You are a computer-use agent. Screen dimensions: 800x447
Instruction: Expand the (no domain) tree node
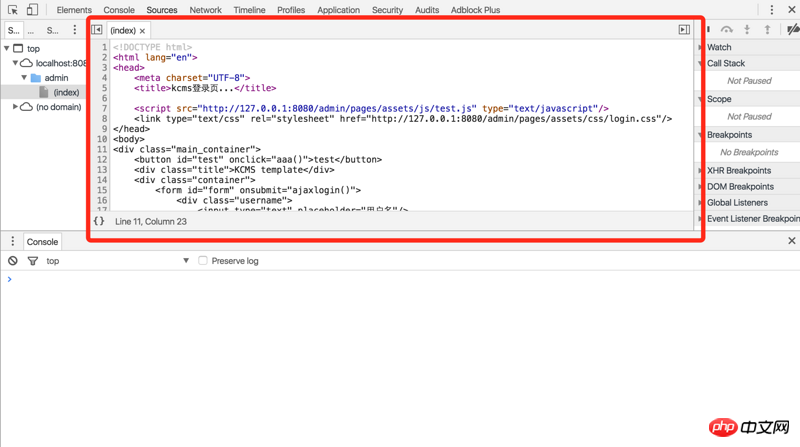click(x=15, y=107)
